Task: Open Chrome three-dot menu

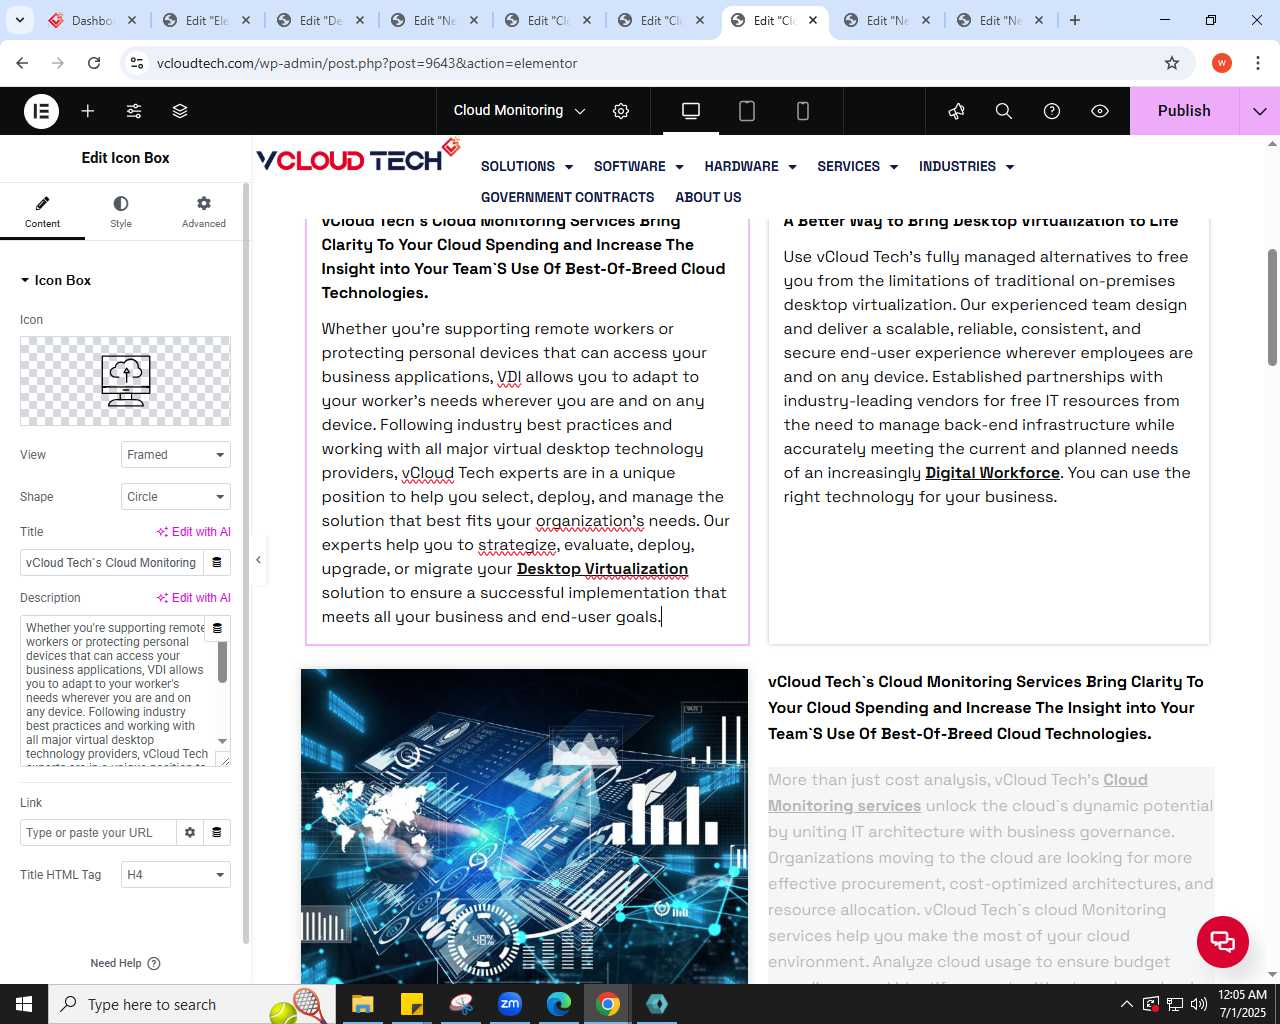Action: point(1258,63)
